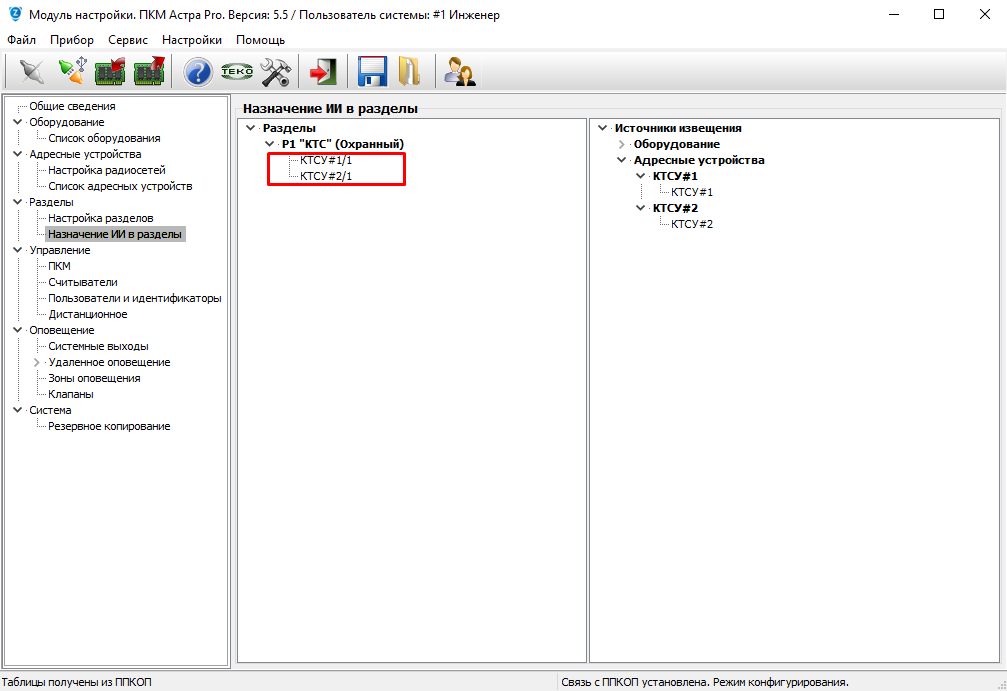
Task: Open Пользователи и идентификаторы in sidebar
Action: coord(134,298)
